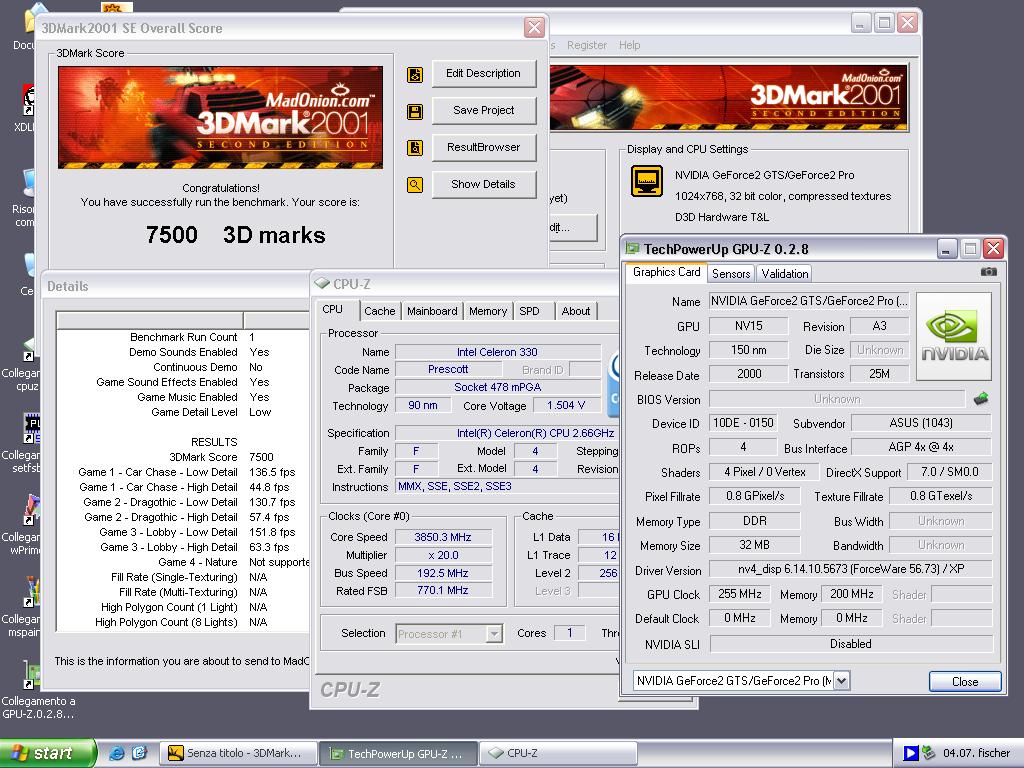Click the GPU-Z camera screenshot icon
This screenshot has width=1024, height=768.
[x=989, y=272]
